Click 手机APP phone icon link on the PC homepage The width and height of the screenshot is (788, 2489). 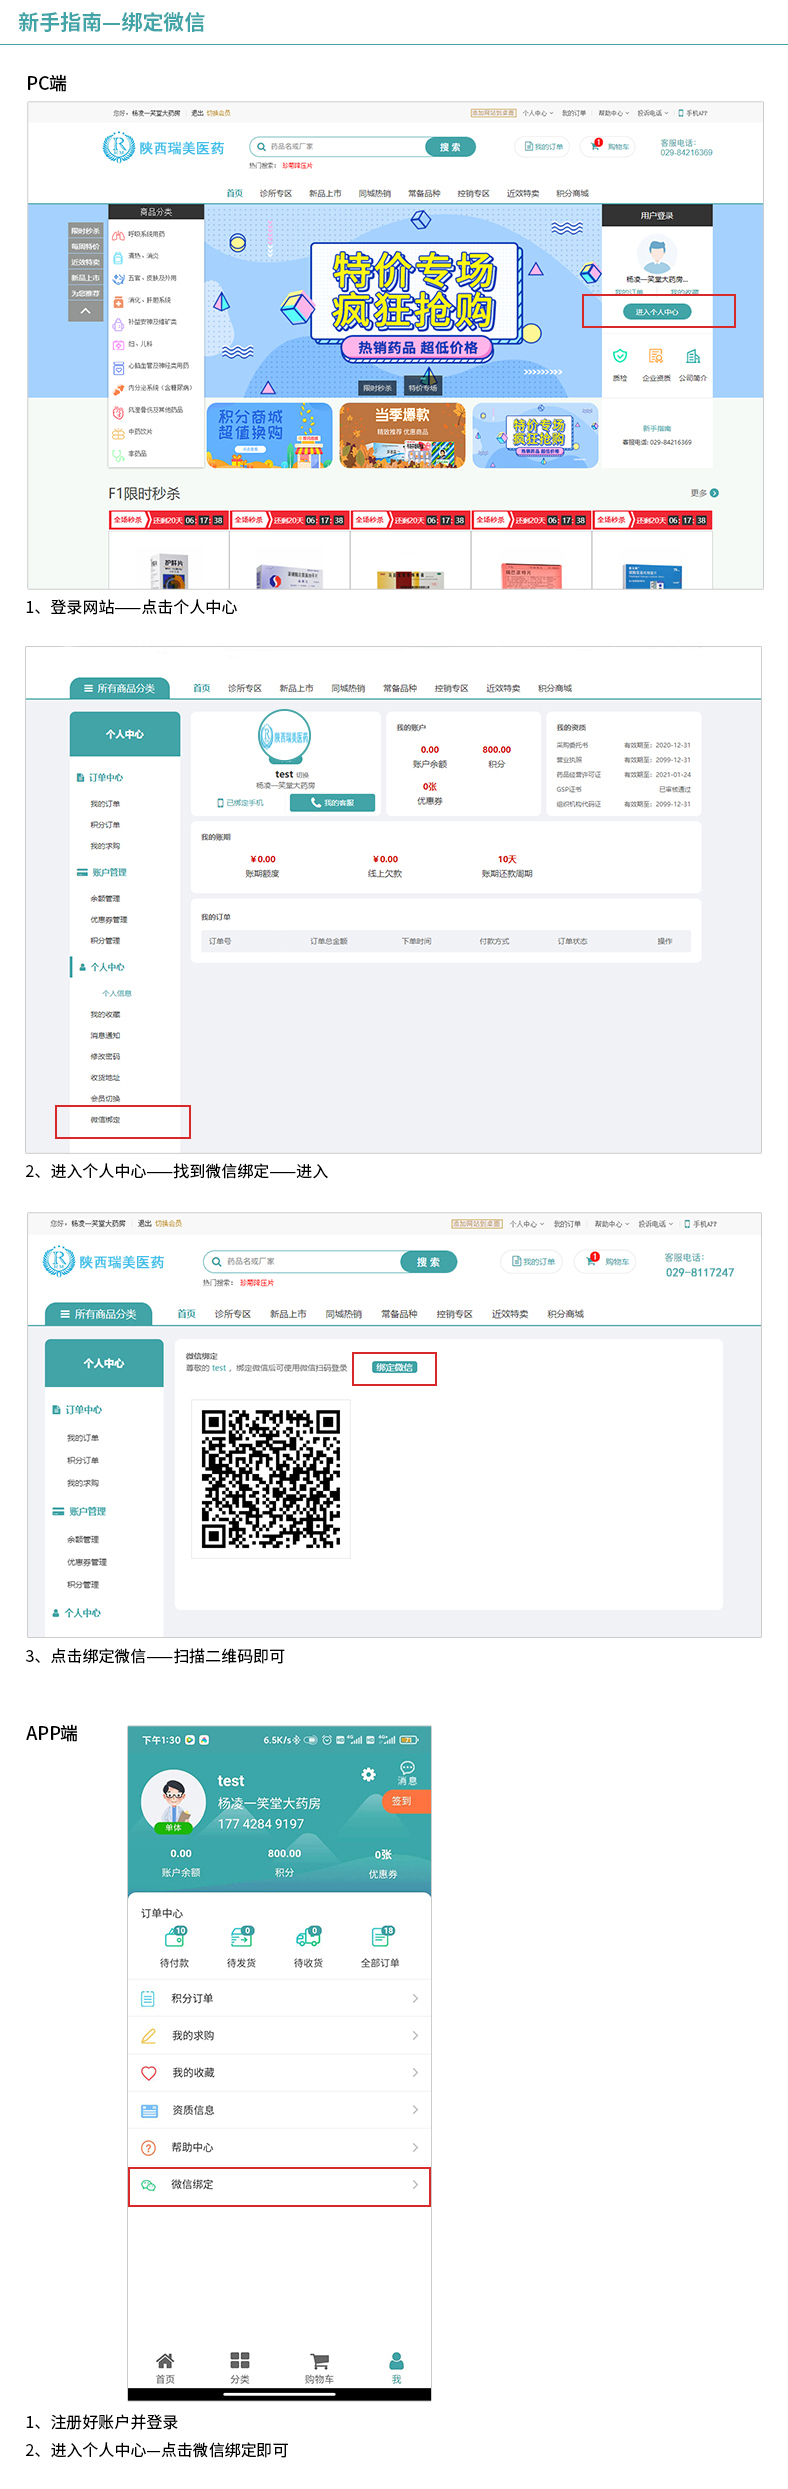tap(693, 113)
